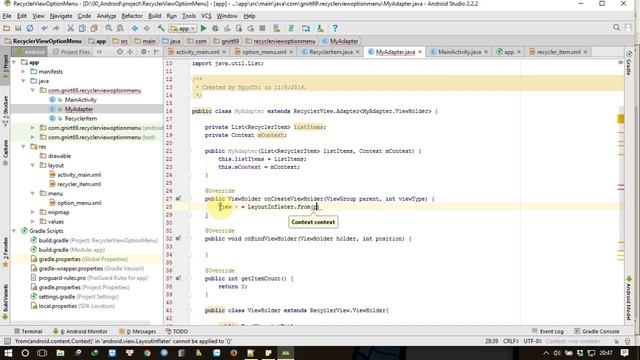640x360 pixels.
Task: Click the Redo arrow icon
Action: point(56,28)
